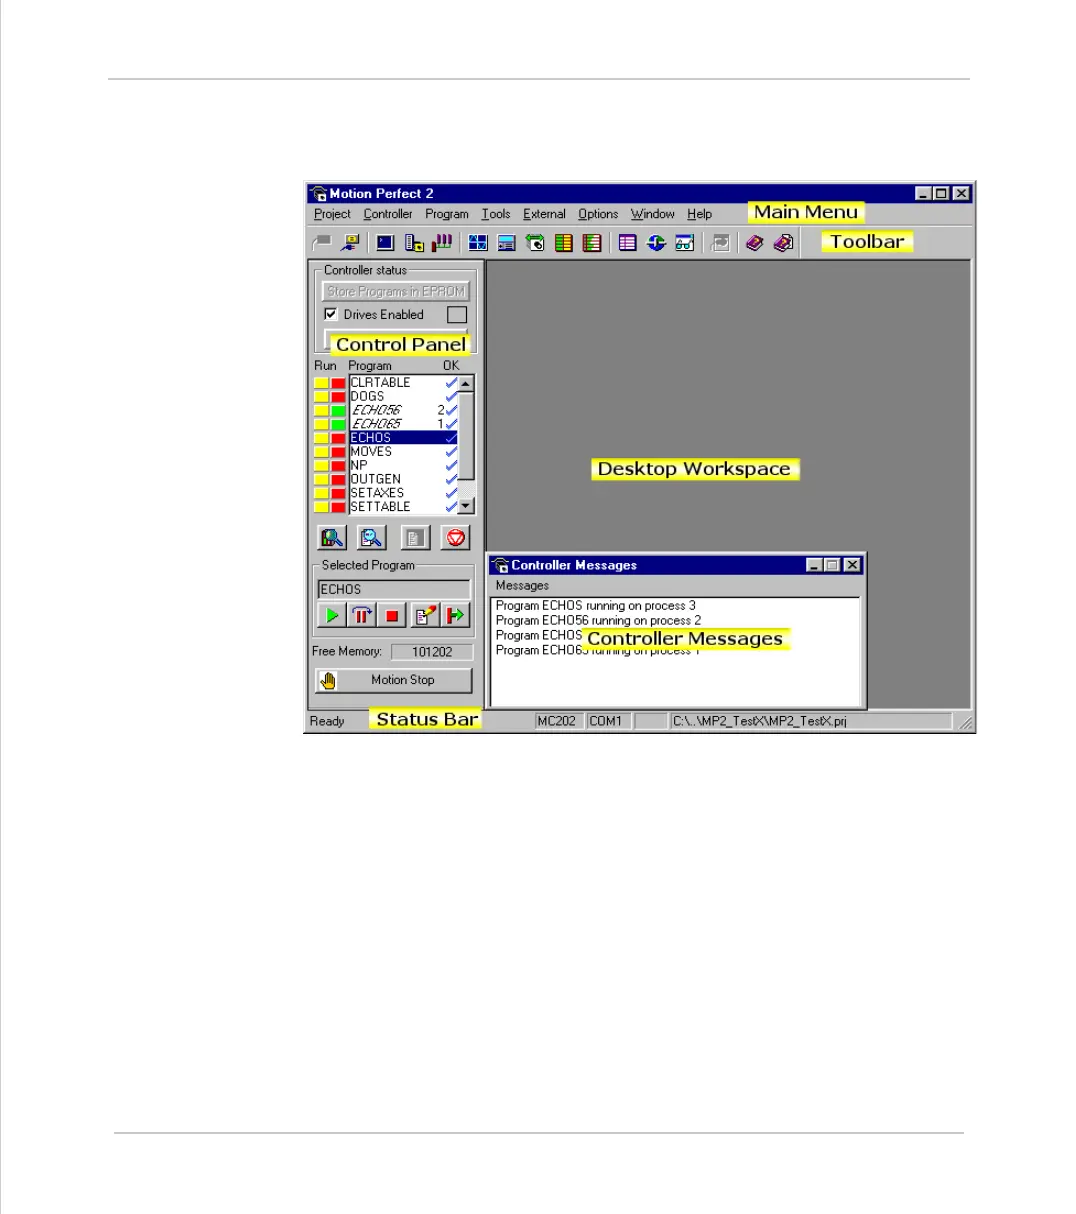1076x1214 pixels.
Task: Click message 'Program ECHO56 running on process 2'
Action: coord(598,621)
